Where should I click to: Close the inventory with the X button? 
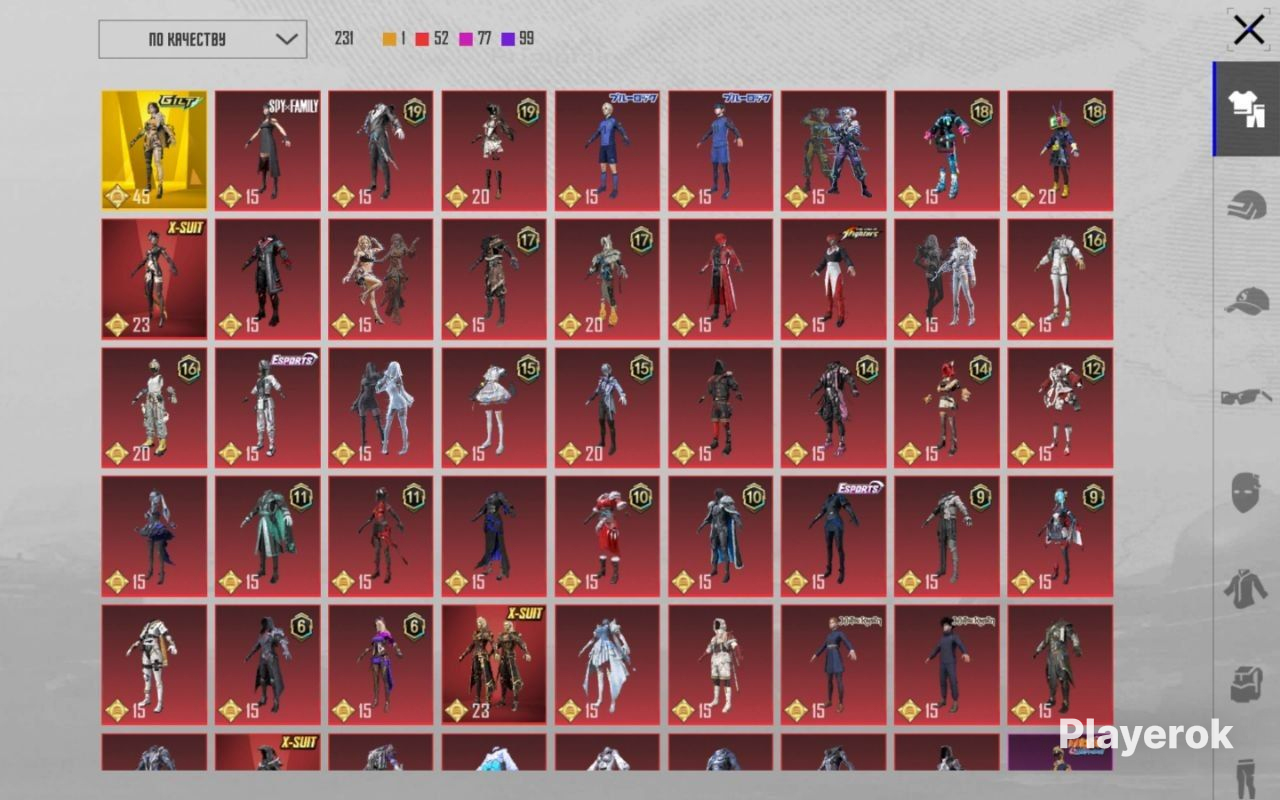click(x=1249, y=30)
